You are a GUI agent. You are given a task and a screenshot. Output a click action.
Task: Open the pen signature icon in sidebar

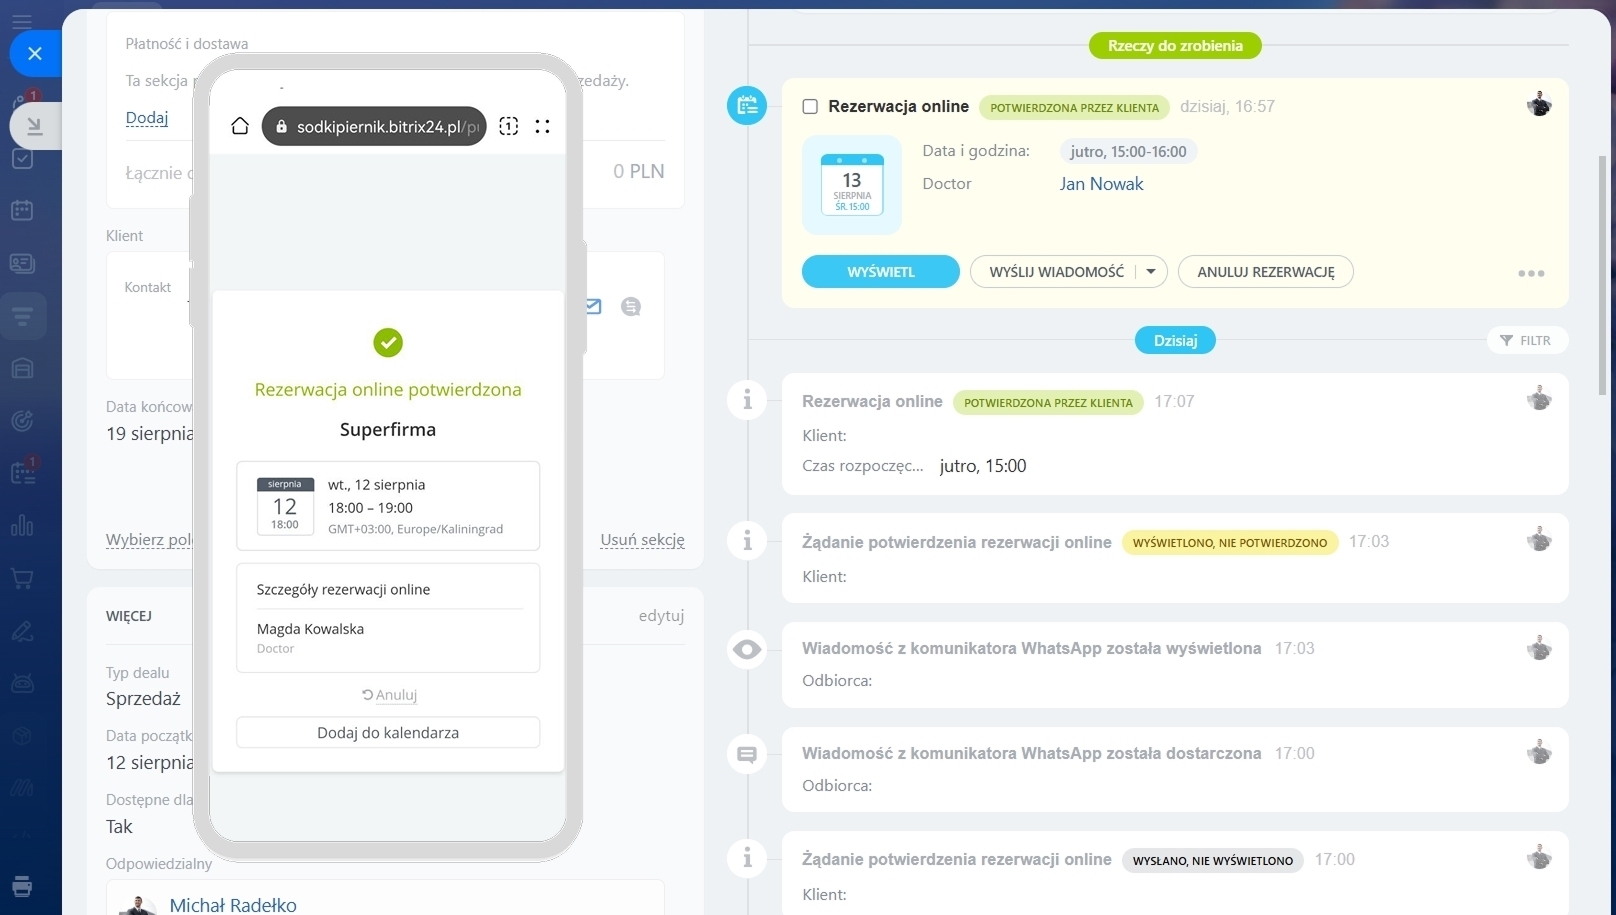click(22, 631)
